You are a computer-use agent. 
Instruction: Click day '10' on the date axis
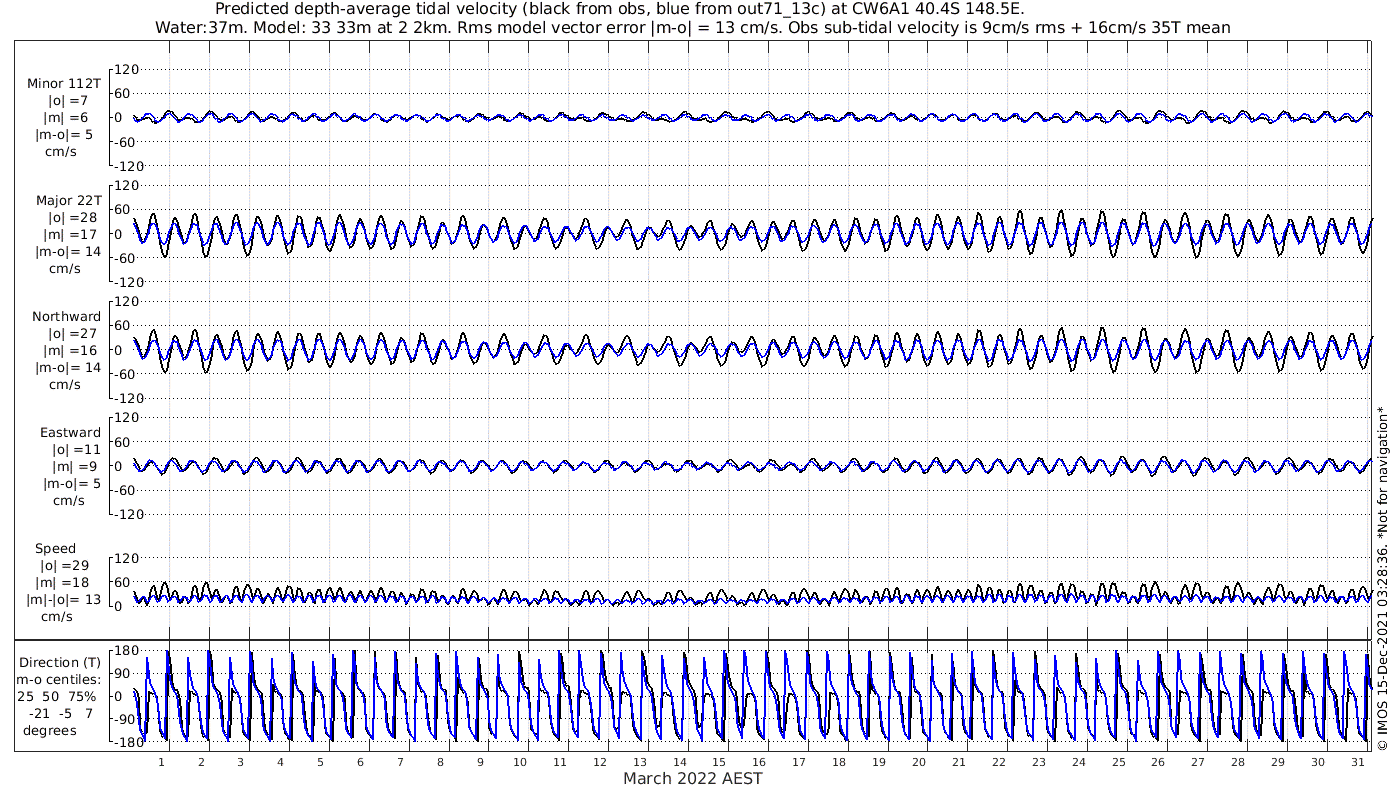(x=520, y=762)
